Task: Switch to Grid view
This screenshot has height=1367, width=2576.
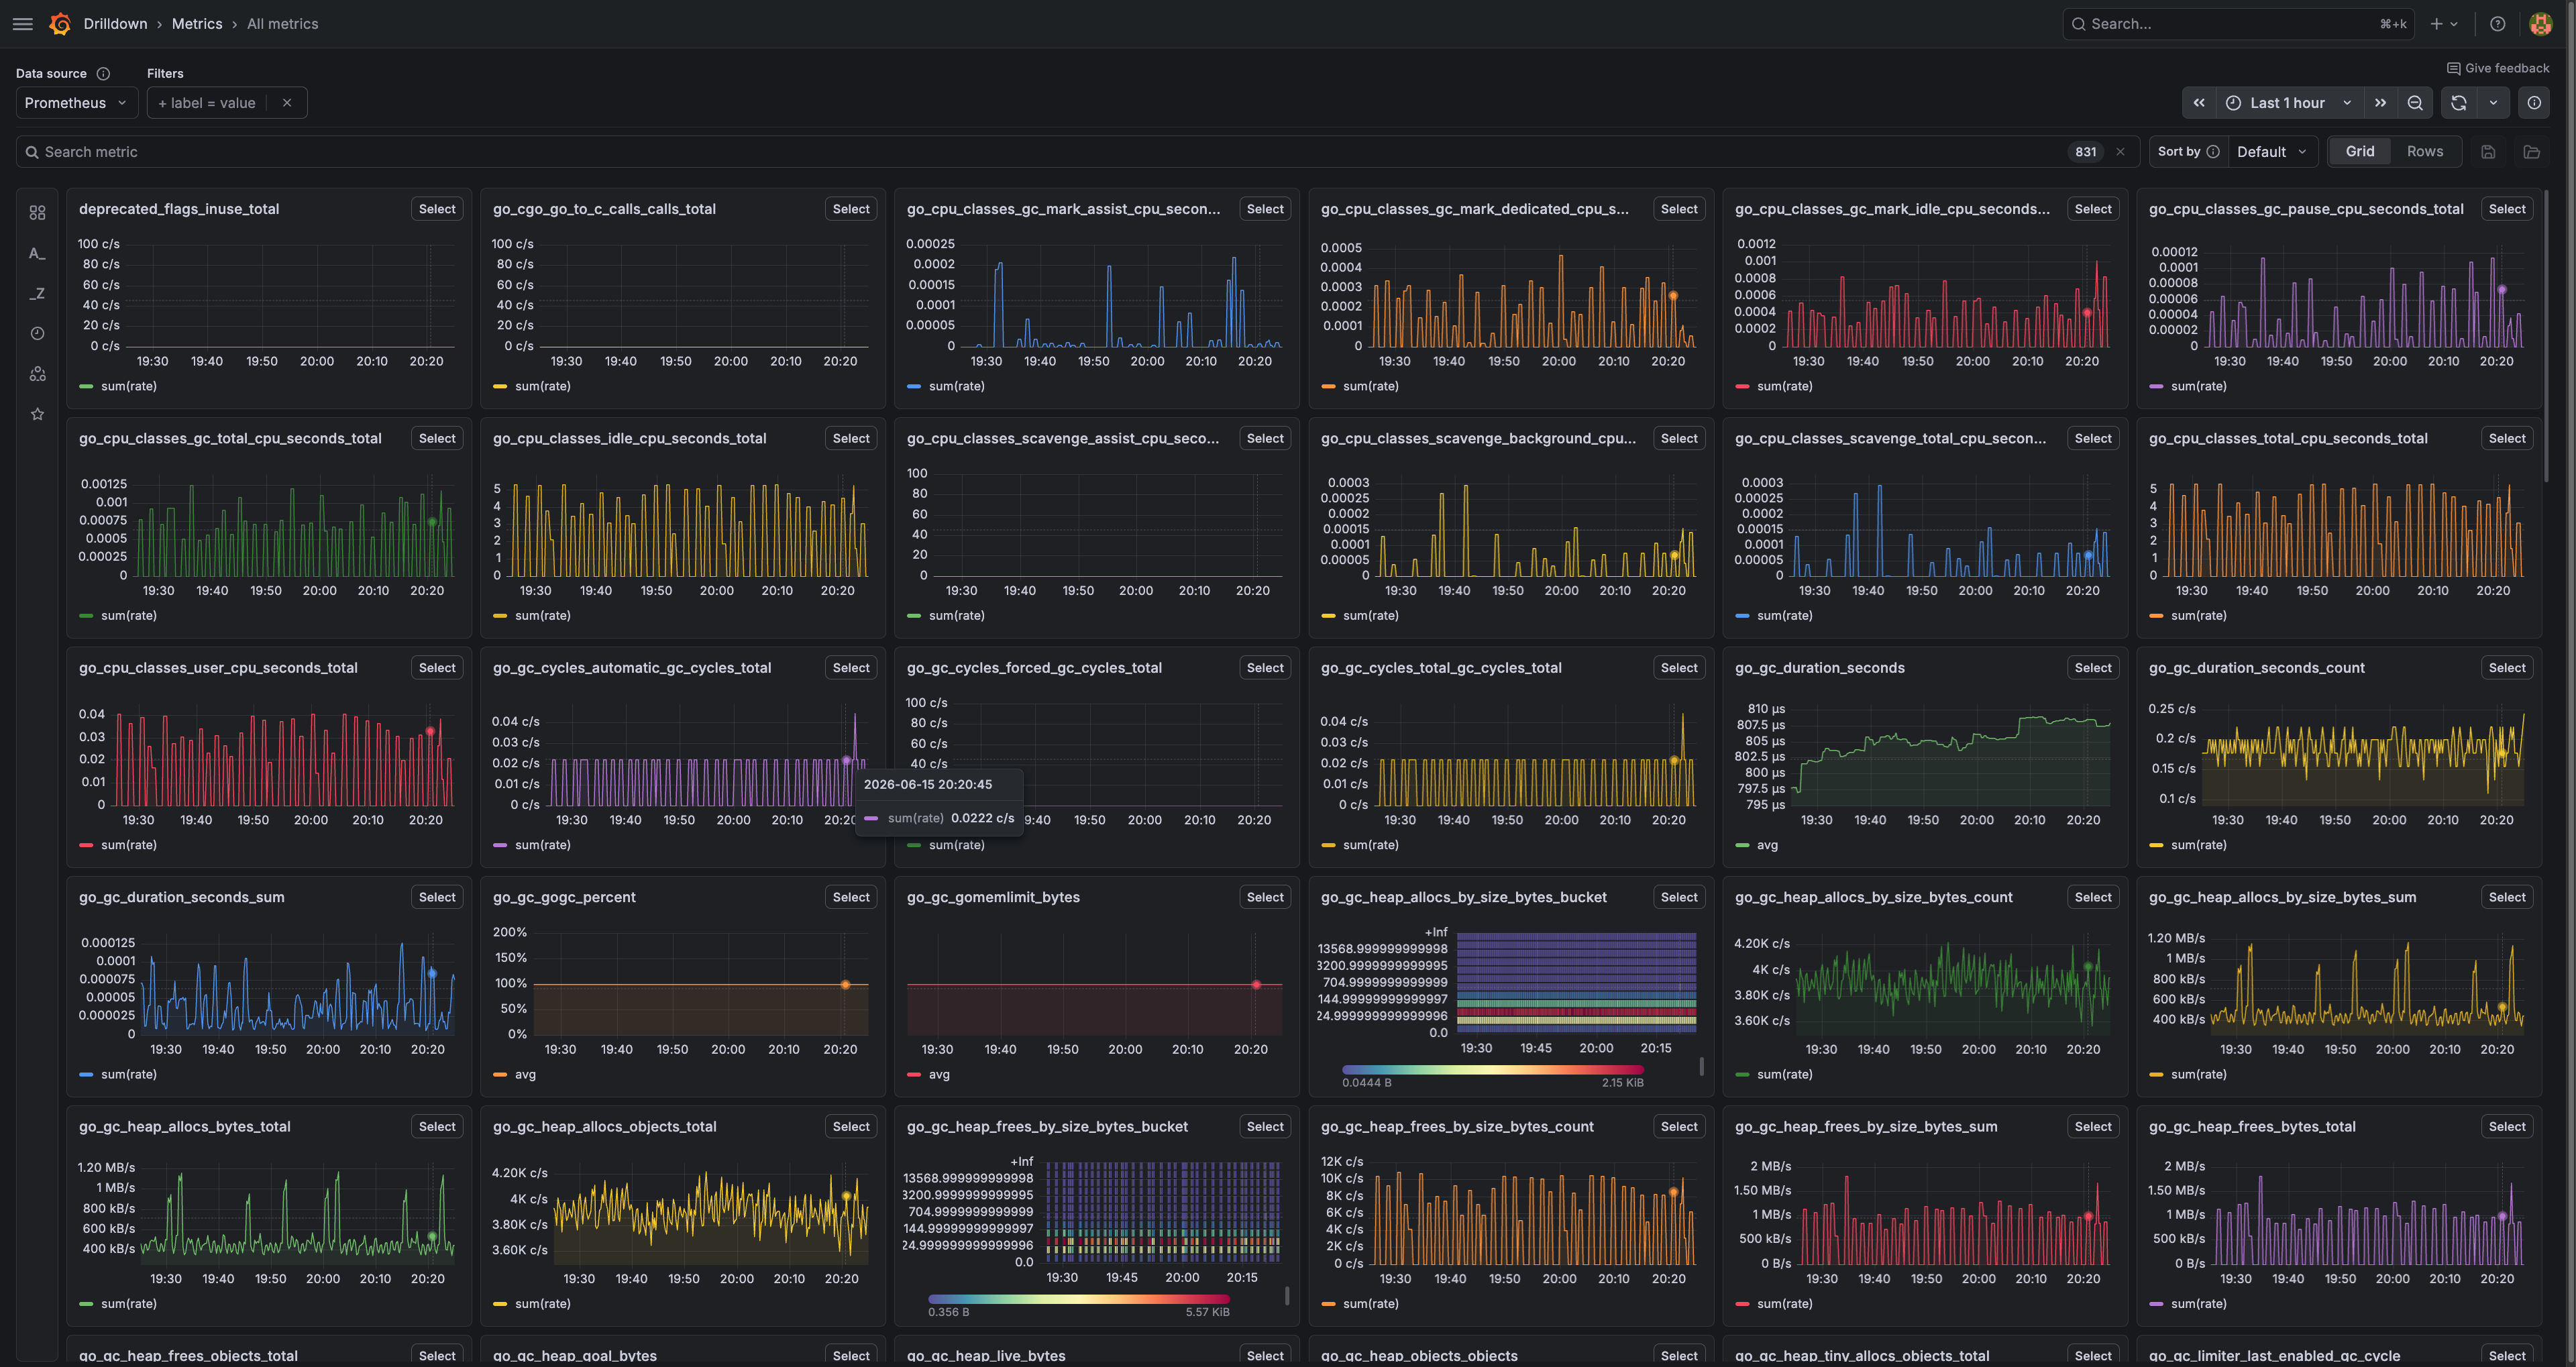Action: click(x=2359, y=152)
